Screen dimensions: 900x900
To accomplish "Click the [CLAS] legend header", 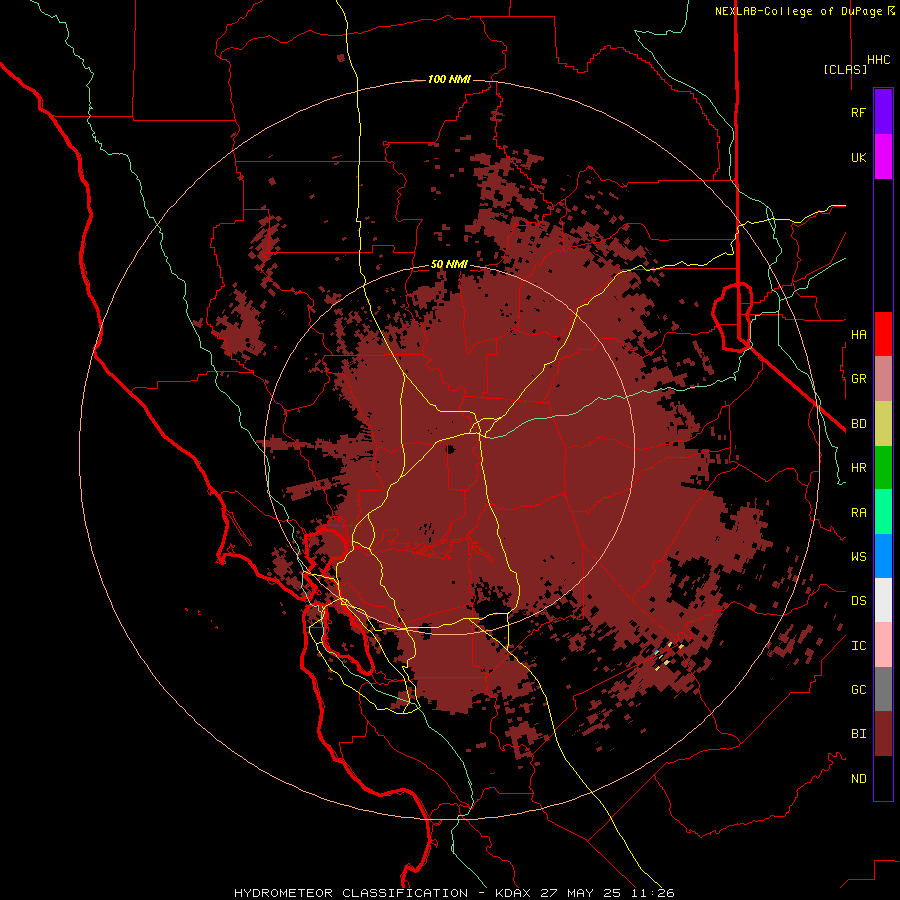I will (x=845, y=69).
